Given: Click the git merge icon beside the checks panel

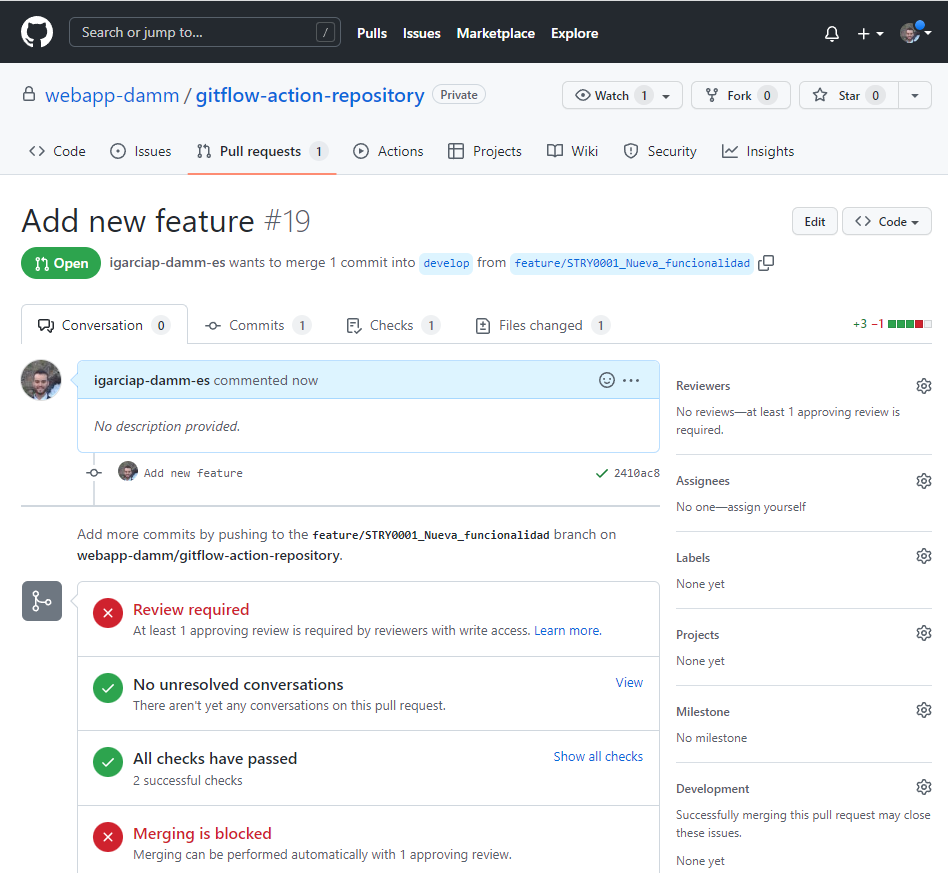Looking at the screenshot, I should tap(41, 601).
